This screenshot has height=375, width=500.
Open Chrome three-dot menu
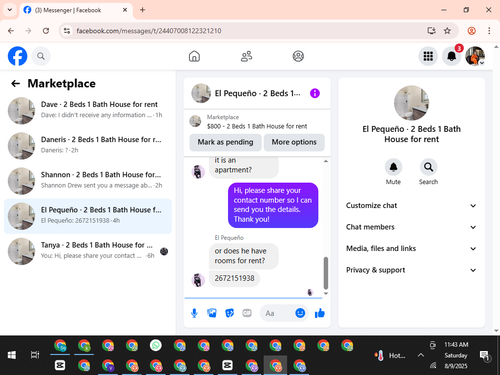click(489, 31)
